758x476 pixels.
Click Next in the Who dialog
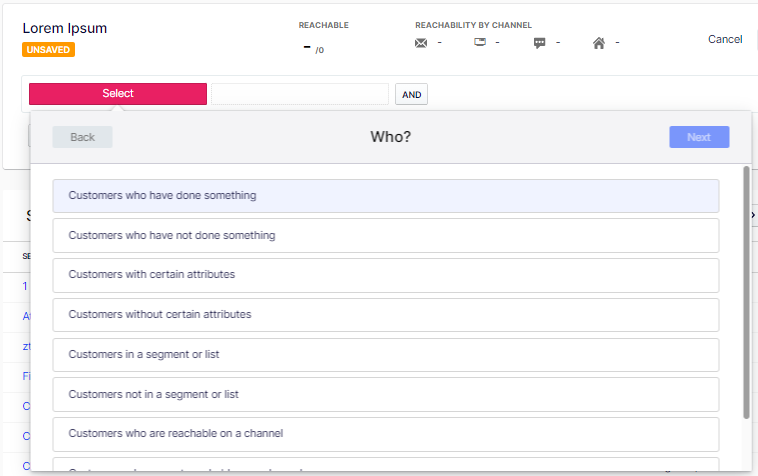coord(699,137)
